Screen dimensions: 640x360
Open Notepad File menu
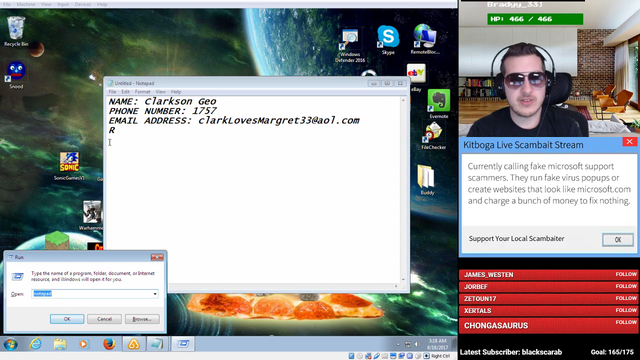[112, 92]
